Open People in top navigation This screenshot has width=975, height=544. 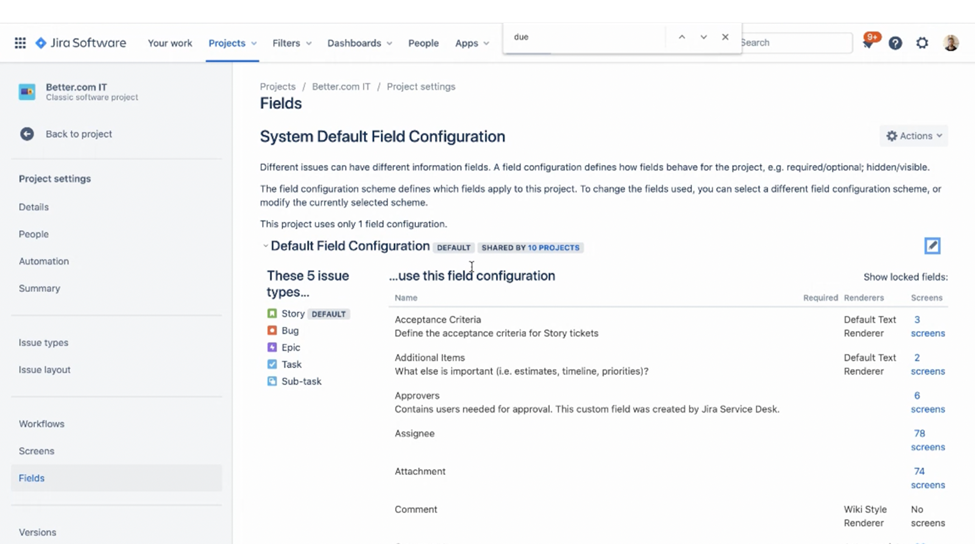click(423, 43)
